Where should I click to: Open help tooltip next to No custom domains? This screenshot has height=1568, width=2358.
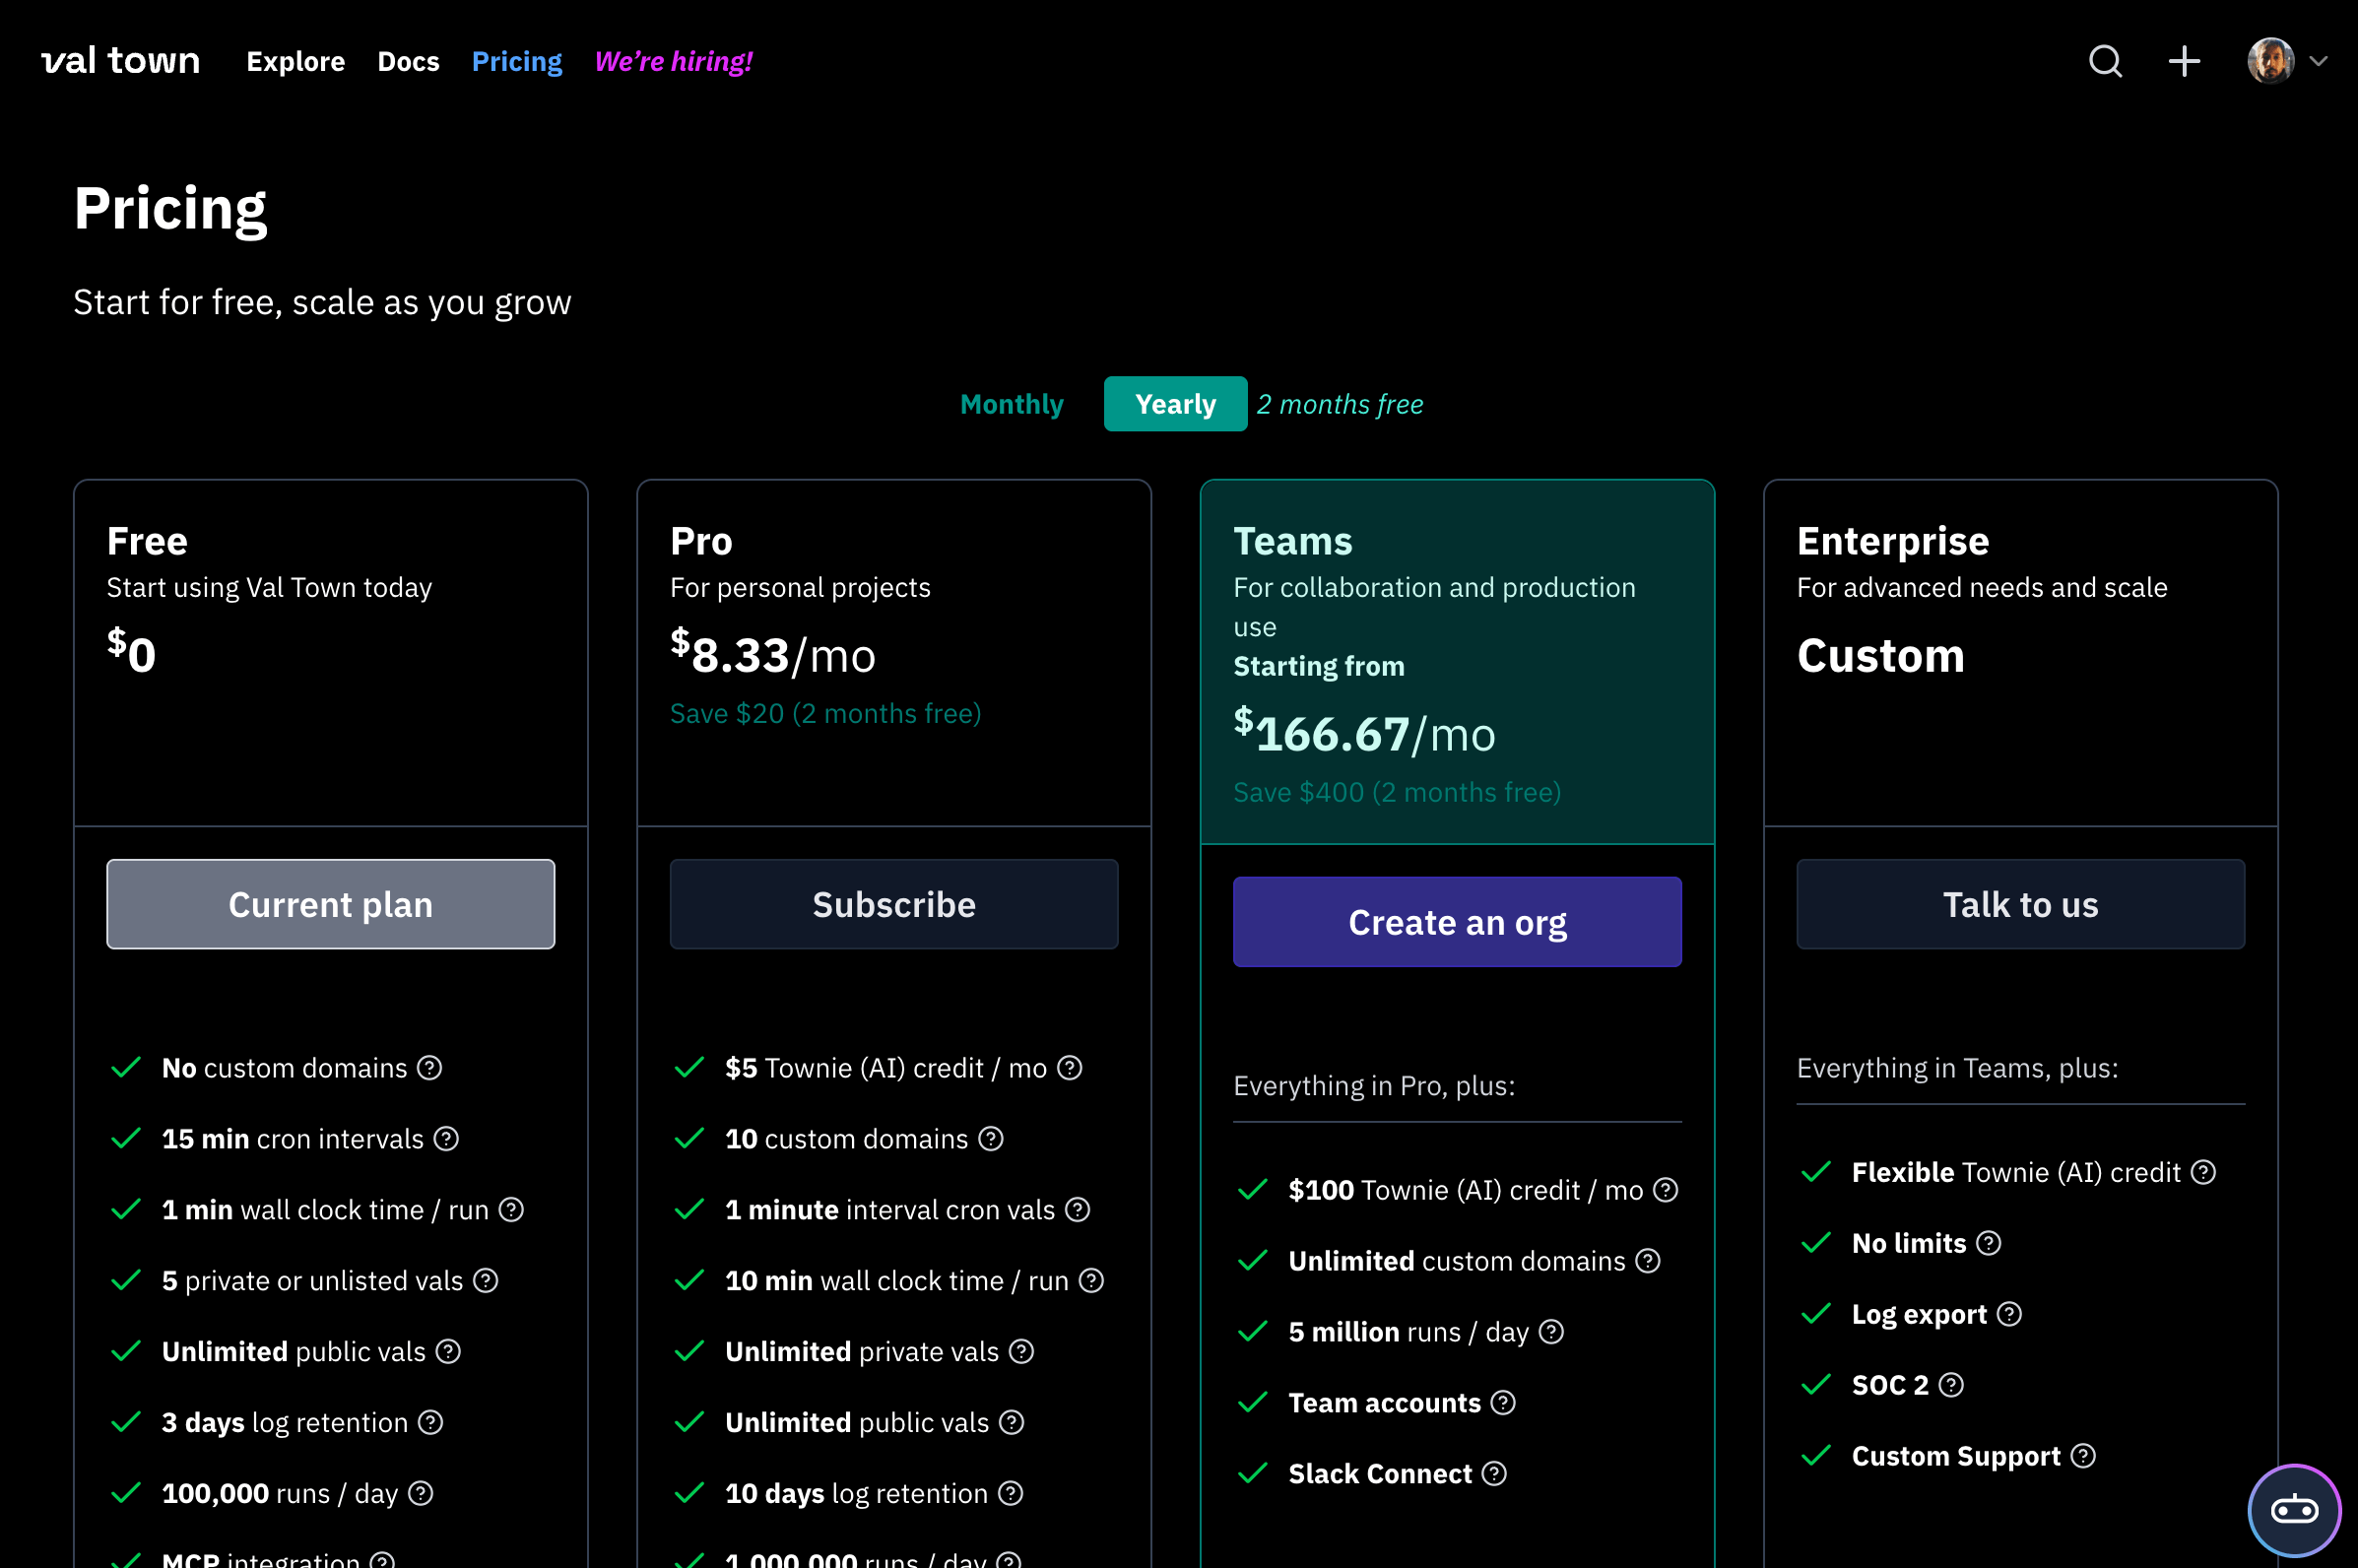[431, 1067]
